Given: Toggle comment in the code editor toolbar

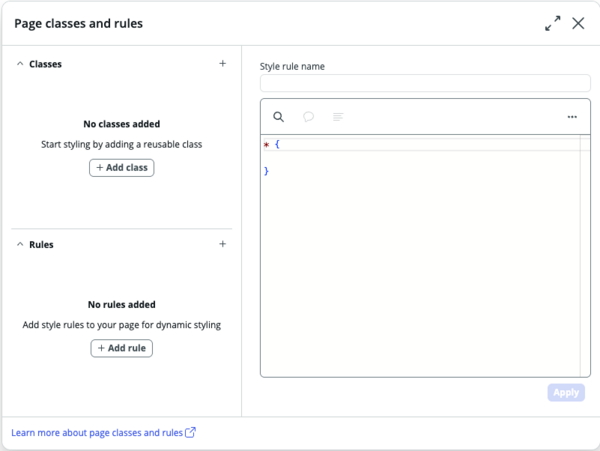Looking at the screenshot, I should click(308, 117).
